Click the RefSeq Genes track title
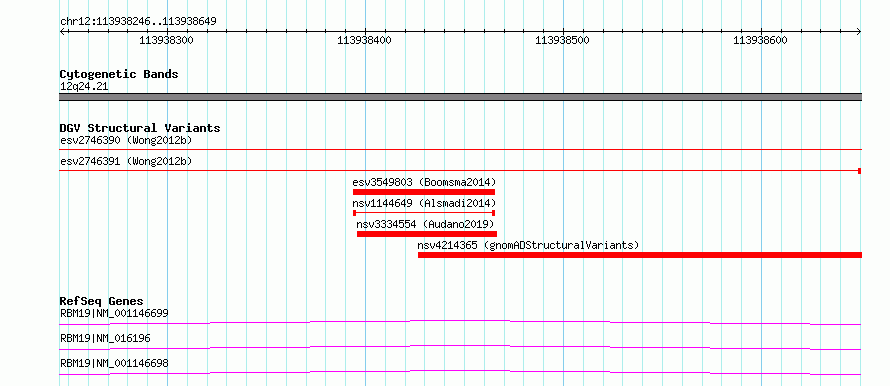 102,301
